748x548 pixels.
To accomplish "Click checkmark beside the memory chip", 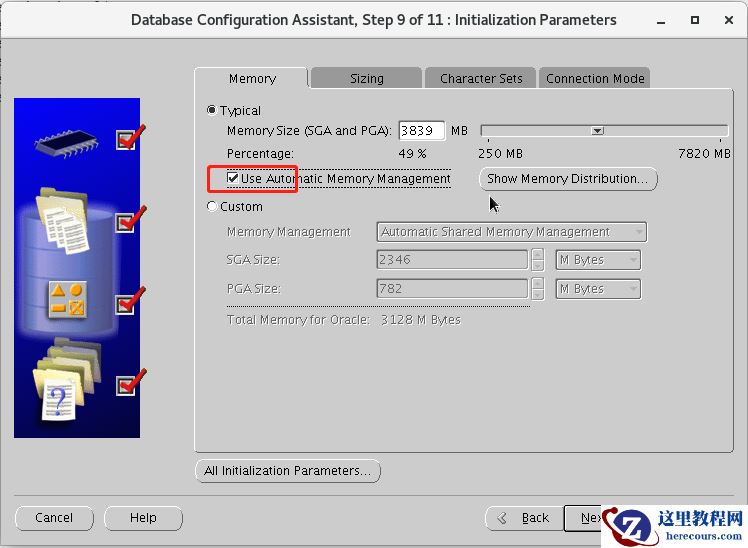I will [x=130, y=138].
